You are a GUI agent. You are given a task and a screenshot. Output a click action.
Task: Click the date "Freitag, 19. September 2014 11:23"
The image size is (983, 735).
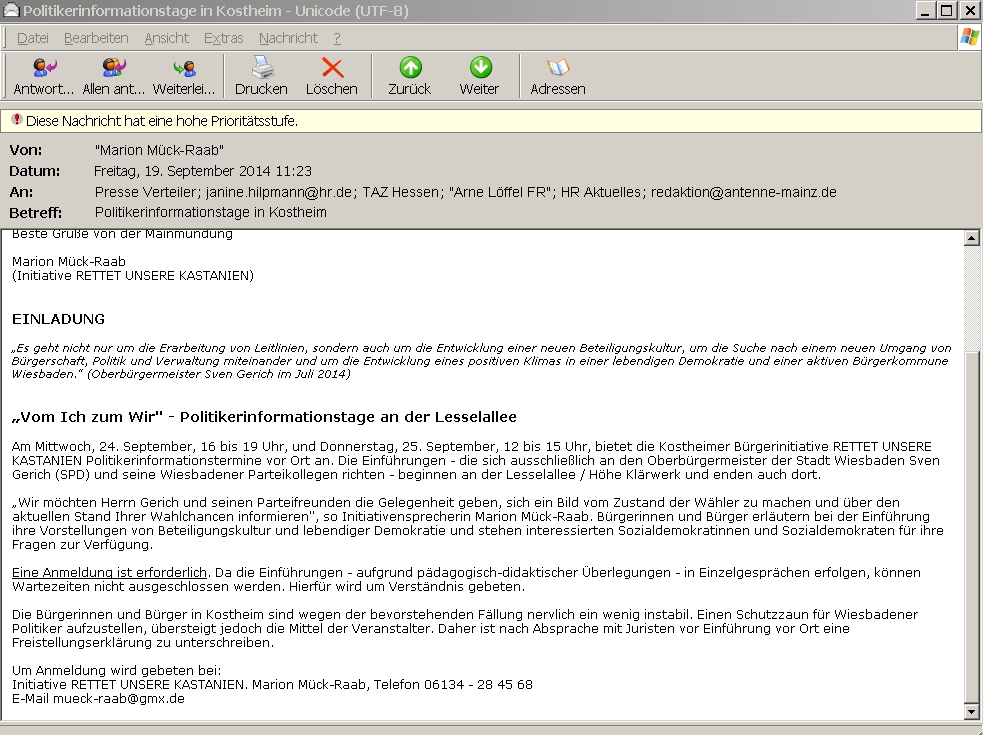[202, 171]
